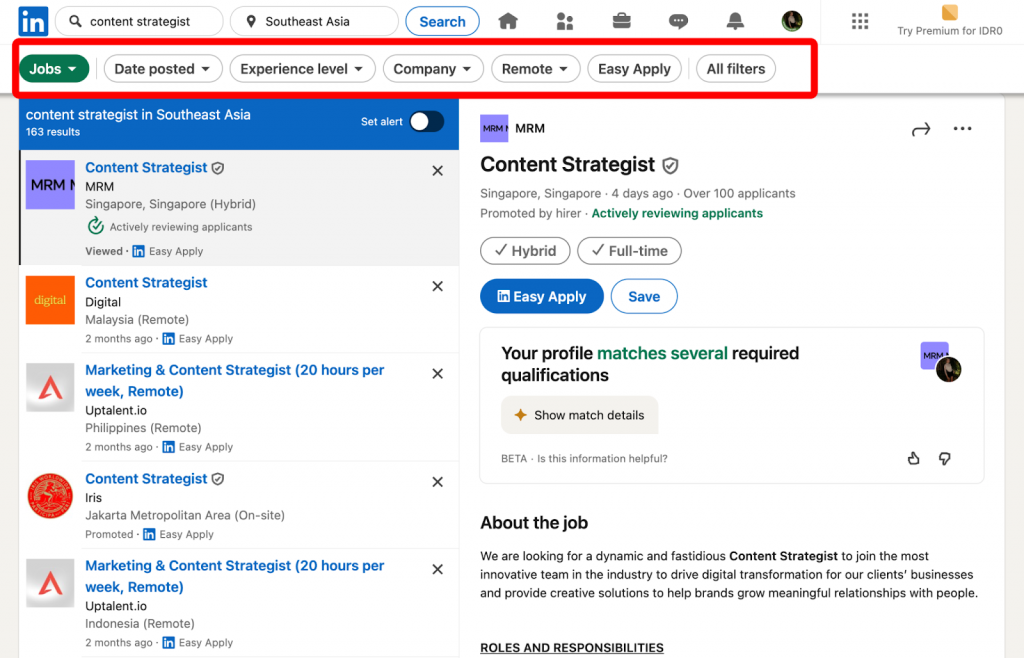1024x658 pixels.
Task: Save the Content Strategist job
Action: [x=644, y=296]
